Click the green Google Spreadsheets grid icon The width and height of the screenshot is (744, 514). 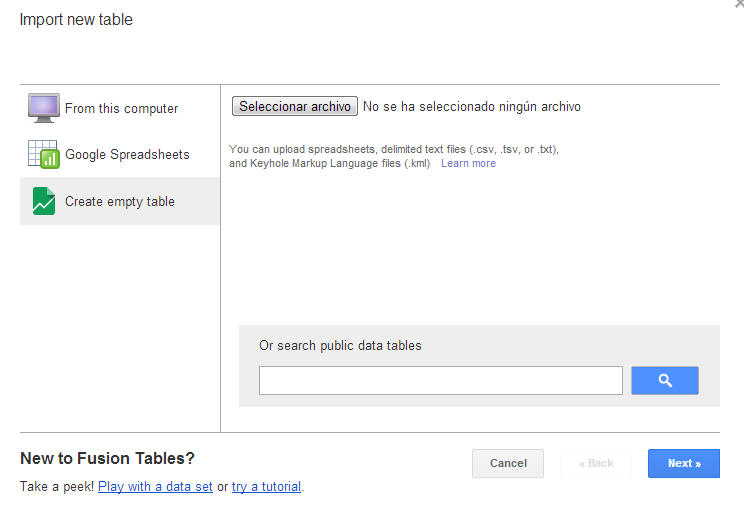[44, 154]
